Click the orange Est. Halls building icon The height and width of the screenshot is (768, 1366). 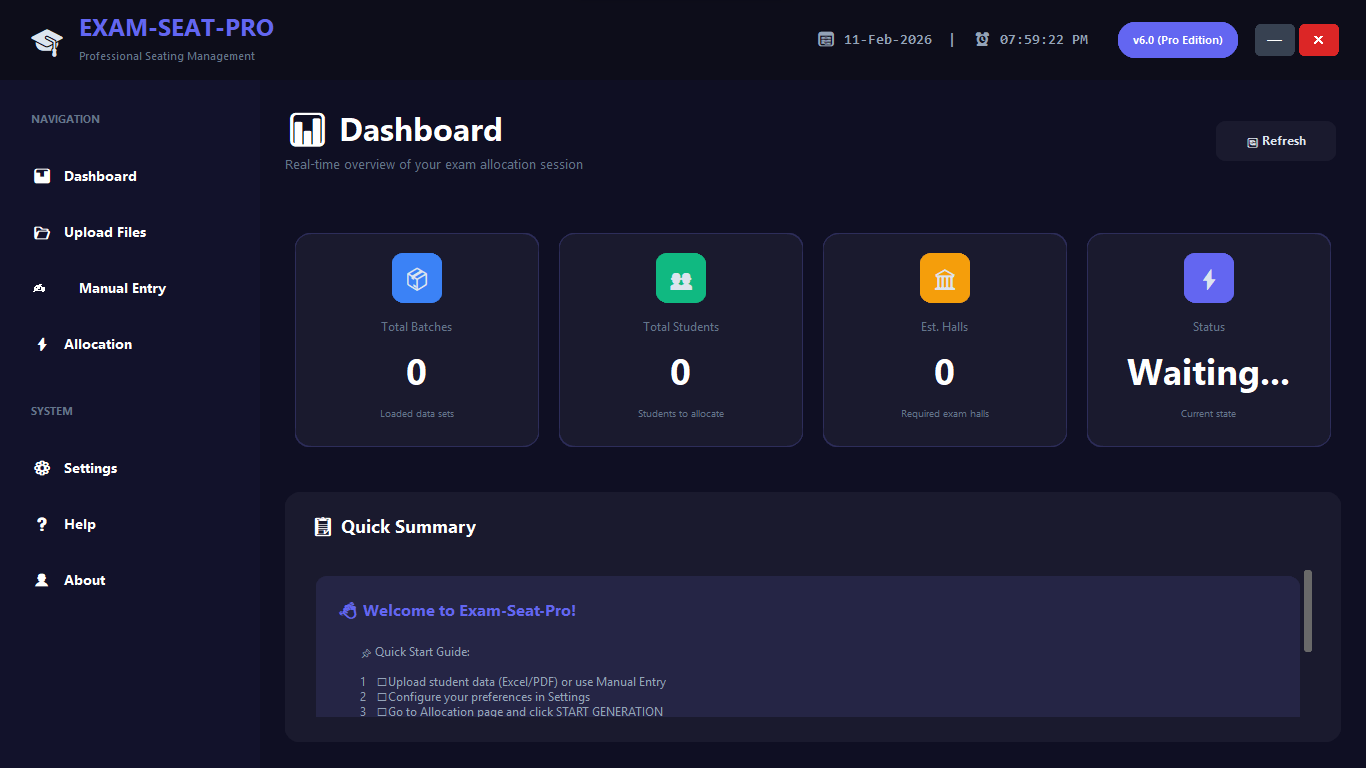(945, 278)
